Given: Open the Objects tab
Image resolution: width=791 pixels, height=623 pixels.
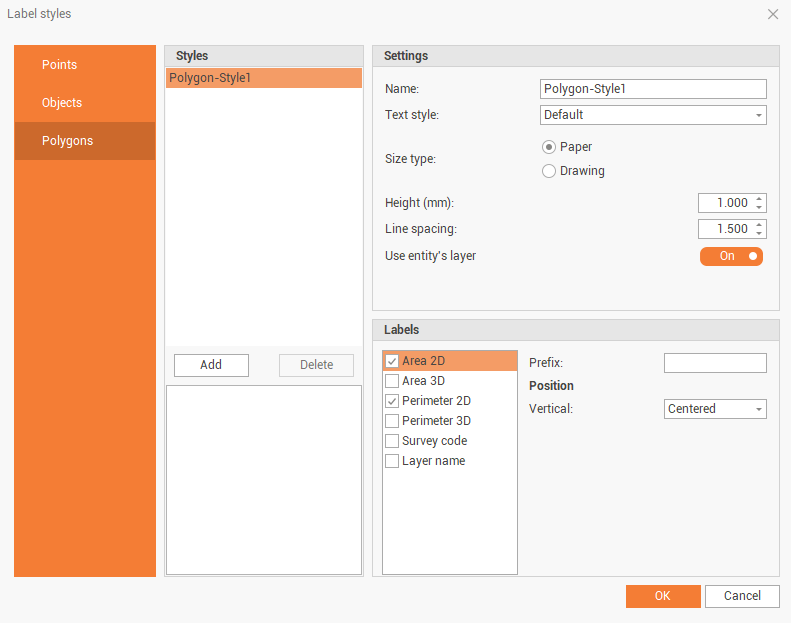Looking at the screenshot, I should click(x=62, y=103).
